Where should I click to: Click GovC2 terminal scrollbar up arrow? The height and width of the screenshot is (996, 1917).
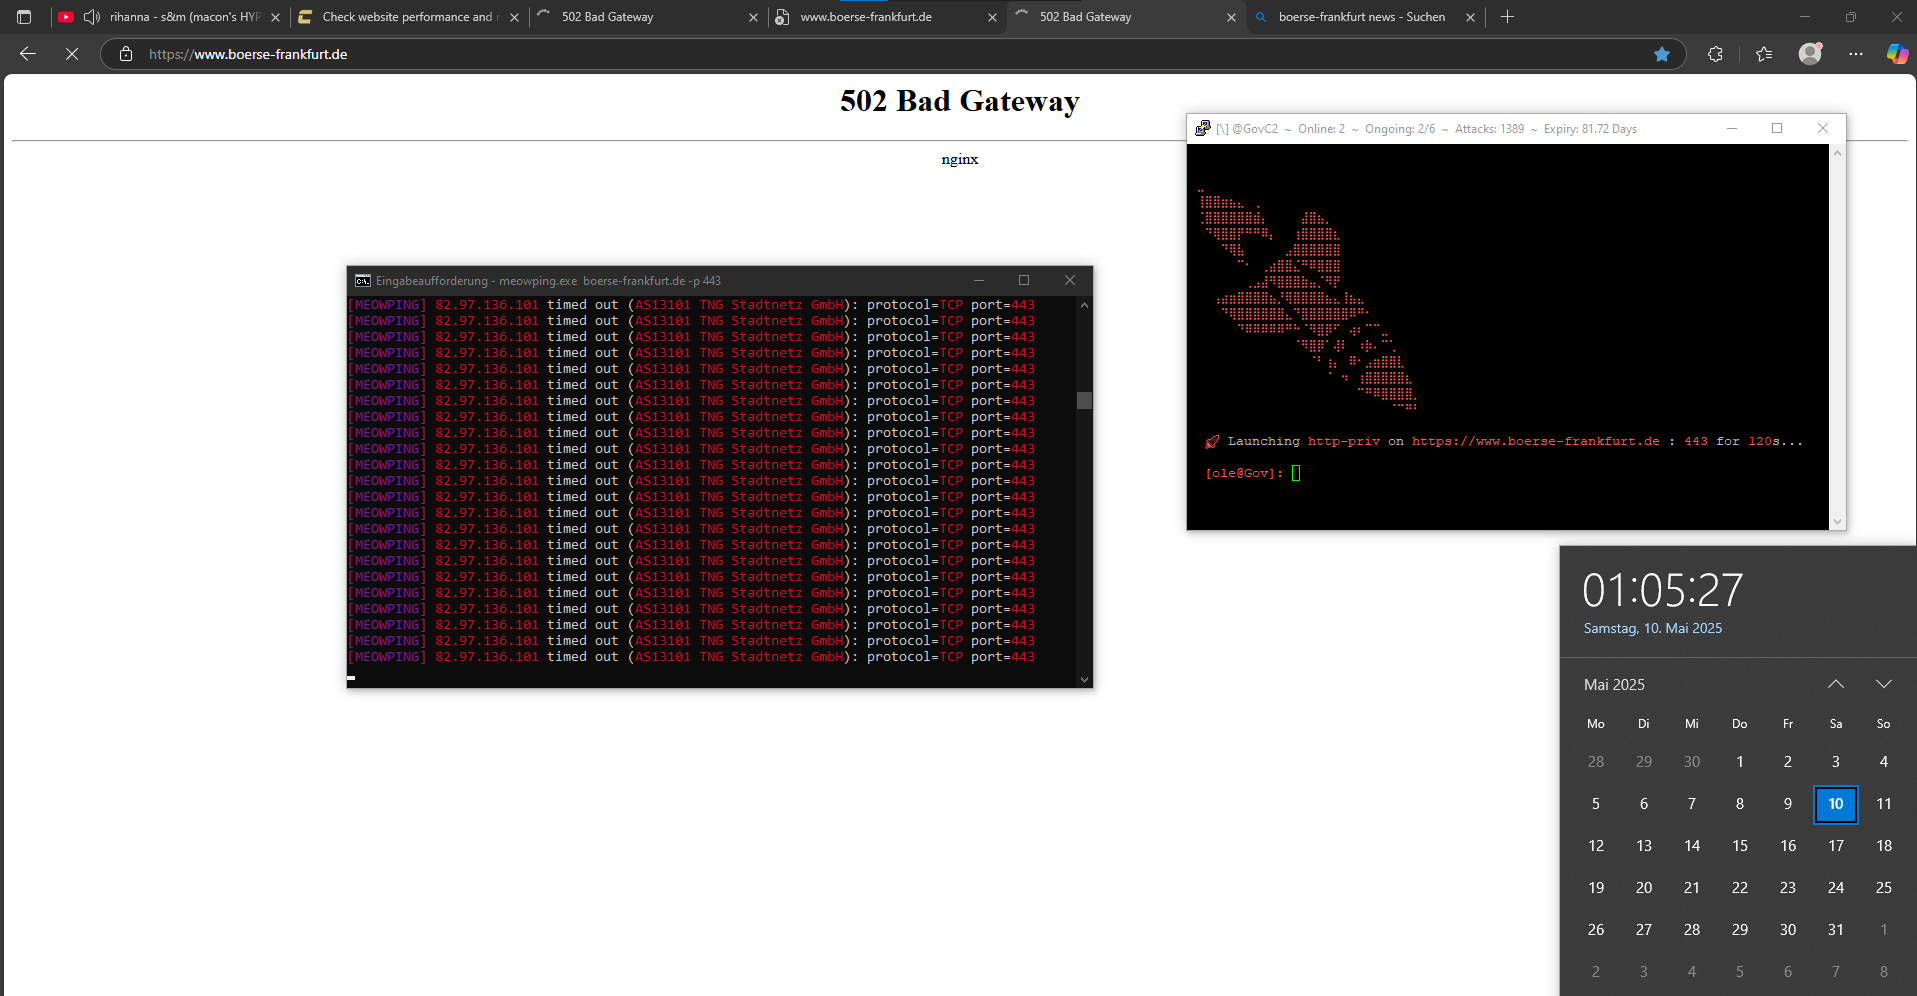click(x=1837, y=153)
